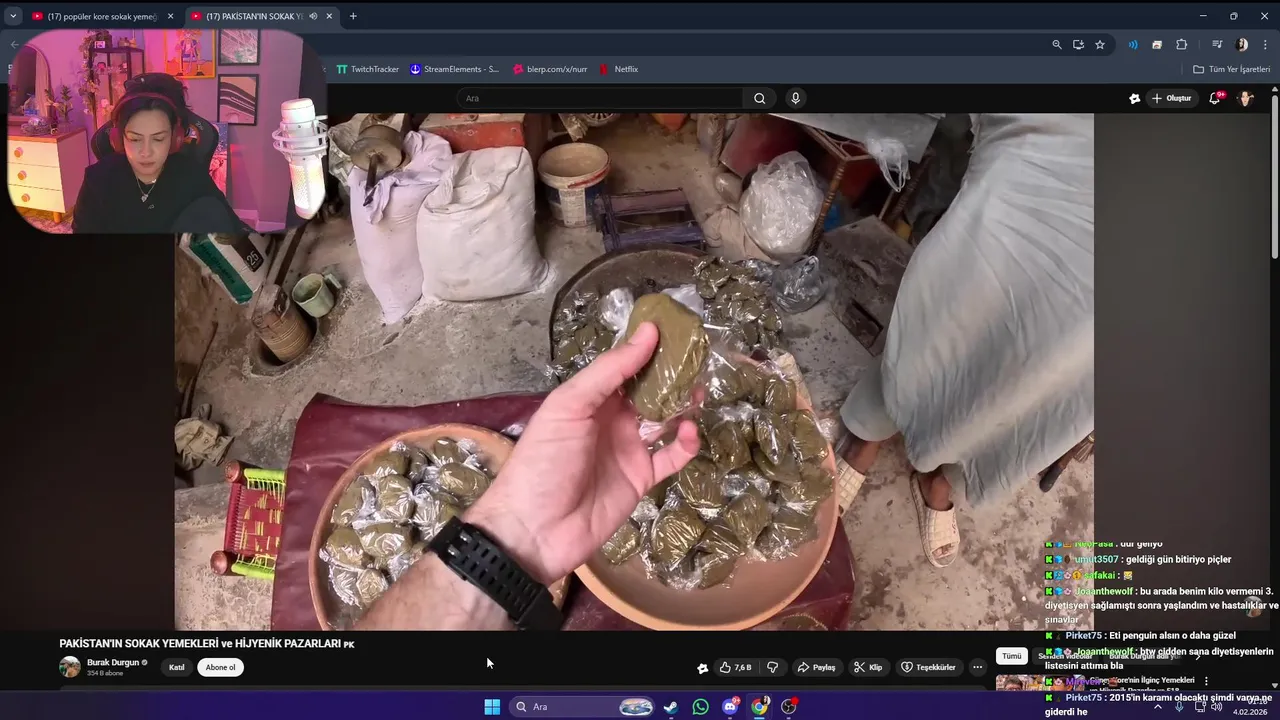Screen dimensions: 1280x720
Task: Bookmark this page with the star icon
Action: click(1100, 44)
